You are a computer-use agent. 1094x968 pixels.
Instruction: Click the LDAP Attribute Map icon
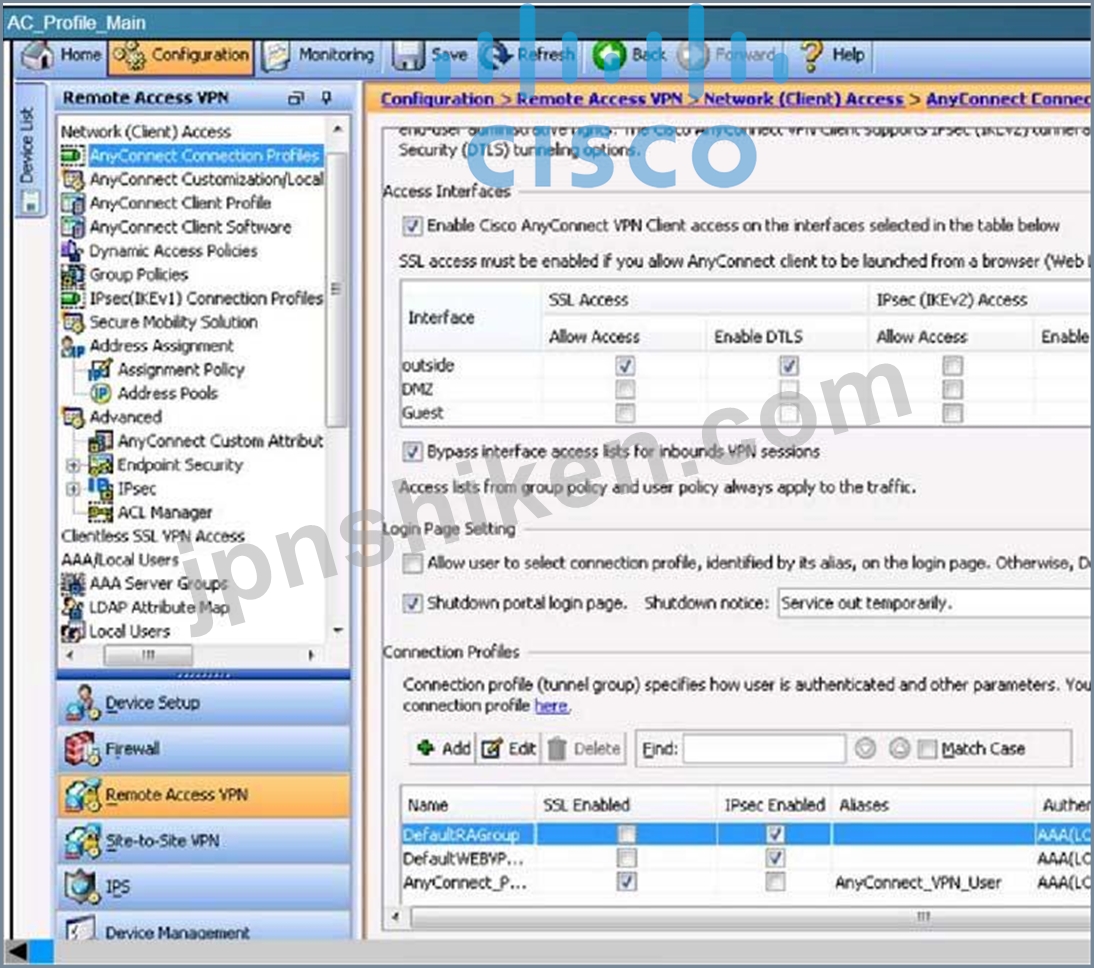(x=73, y=606)
